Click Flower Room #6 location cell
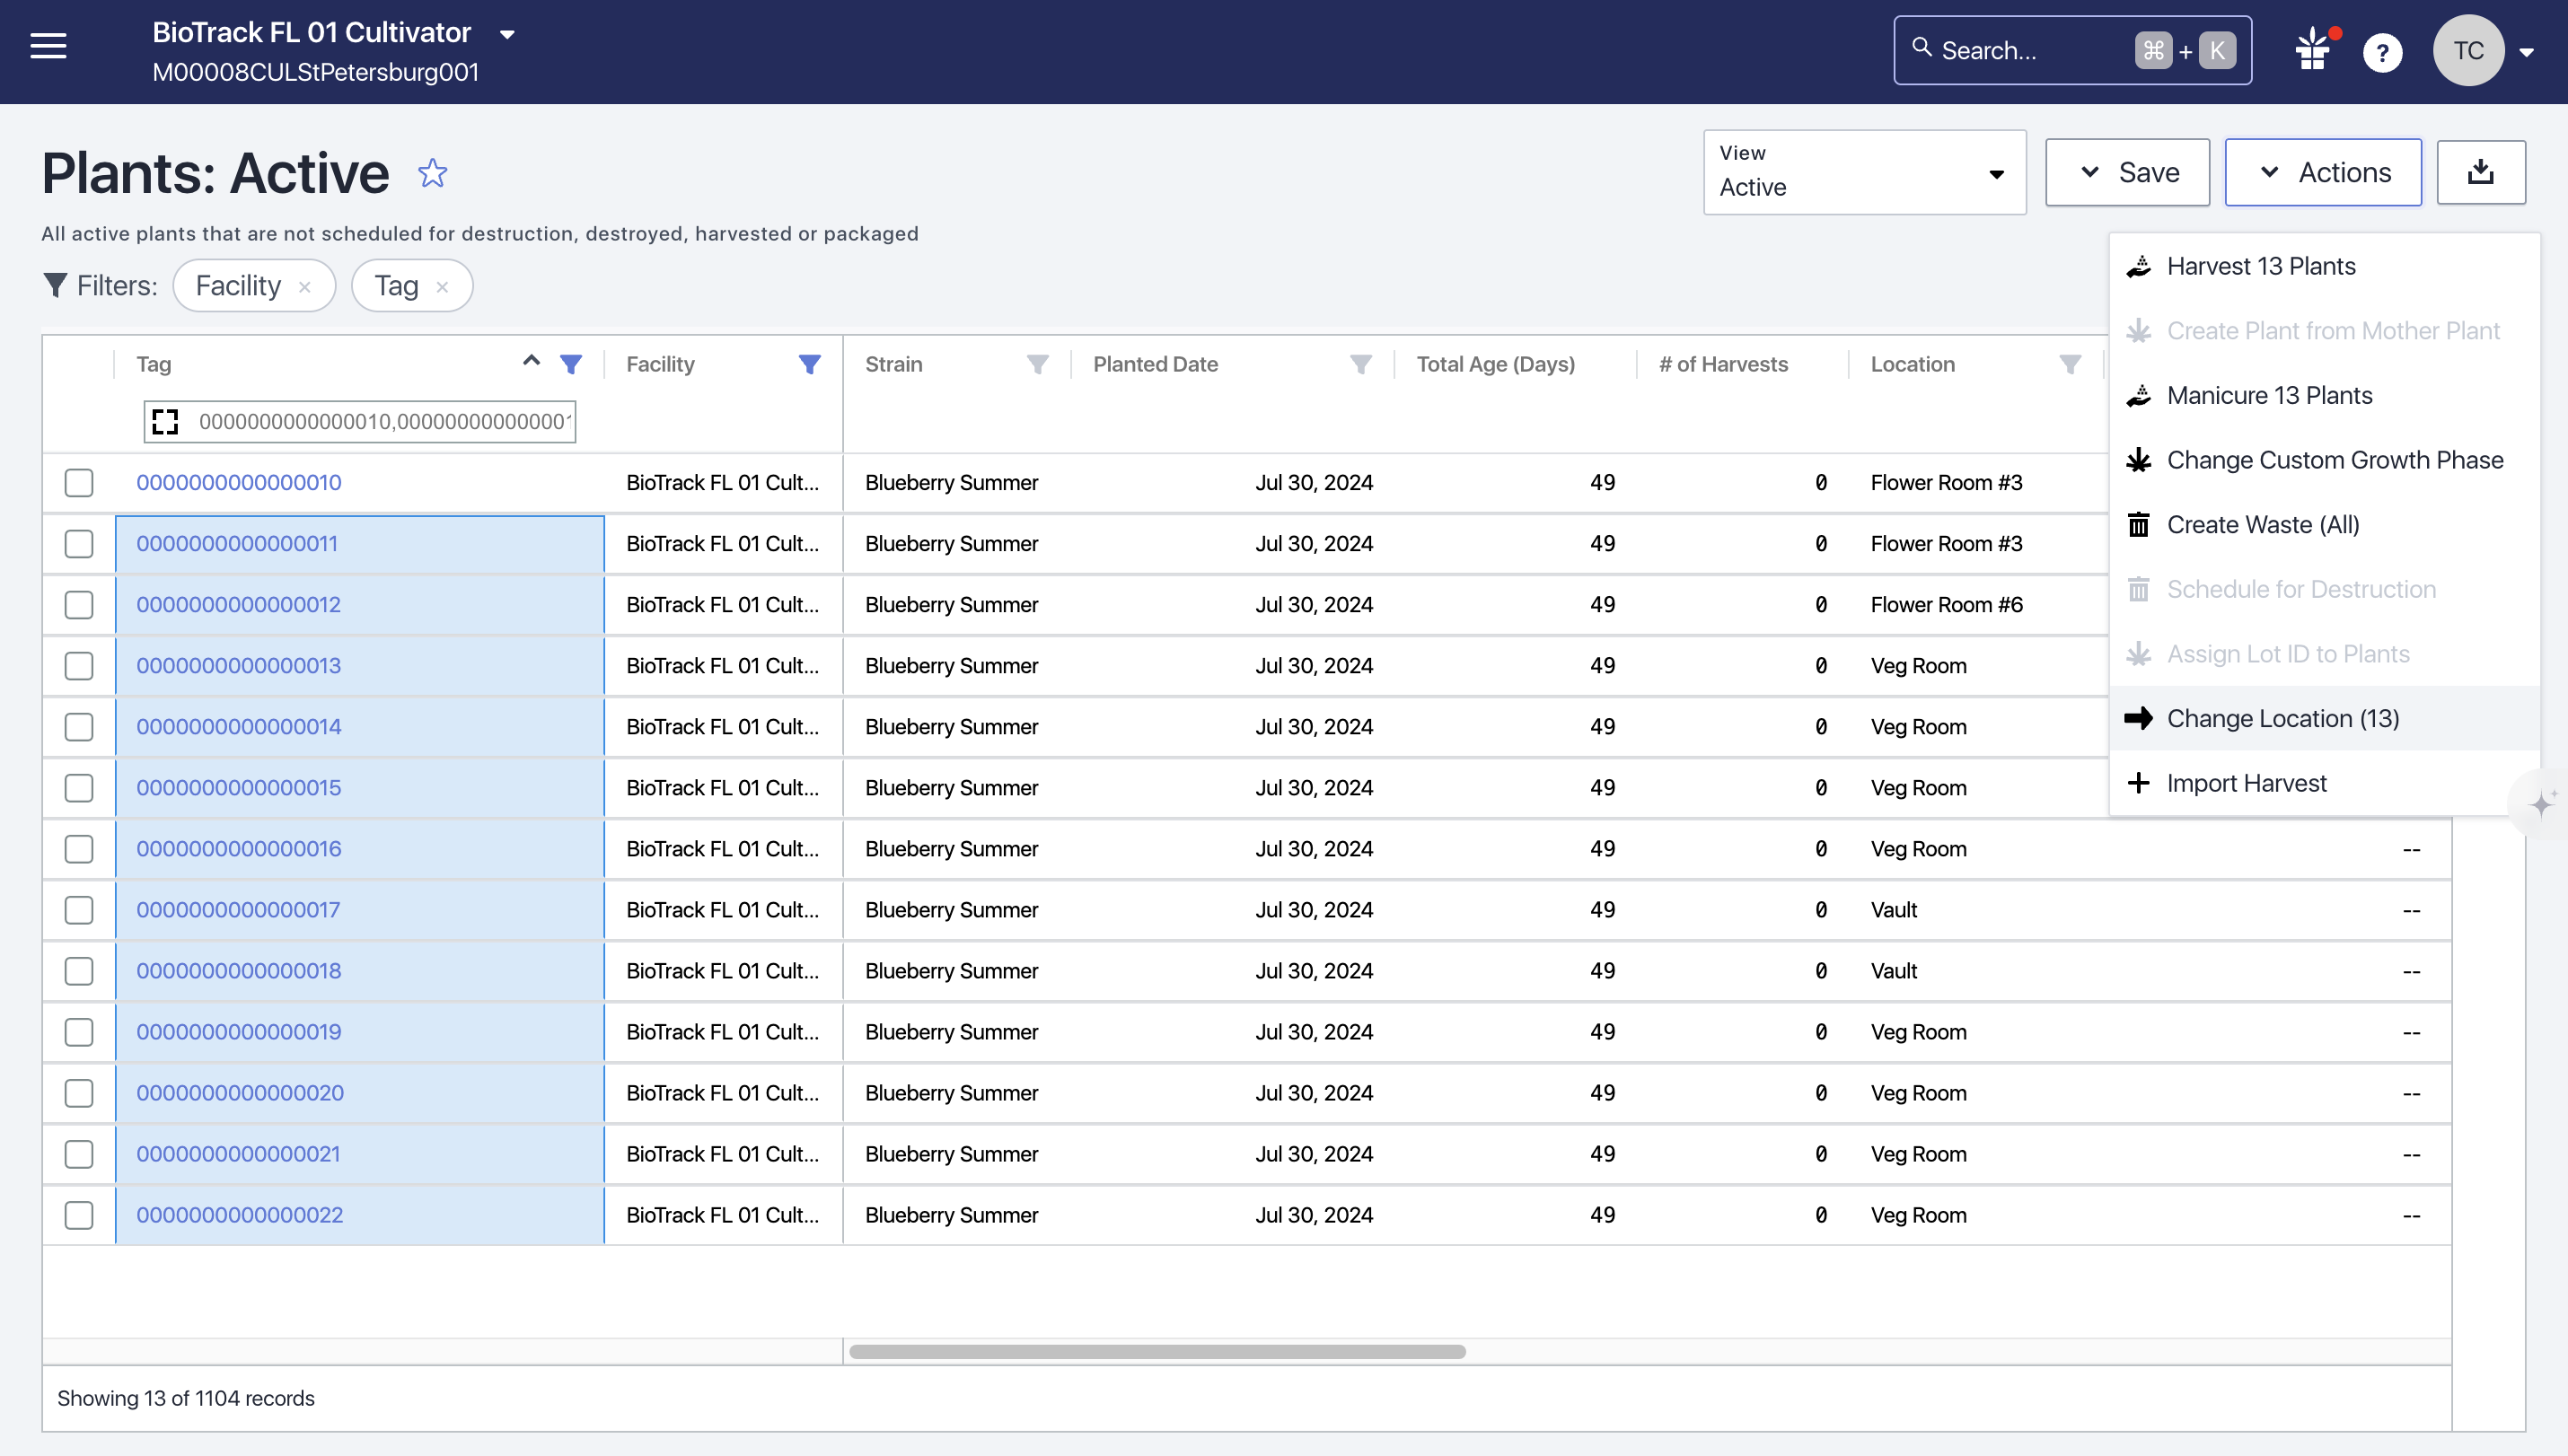 click(x=1946, y=605)
